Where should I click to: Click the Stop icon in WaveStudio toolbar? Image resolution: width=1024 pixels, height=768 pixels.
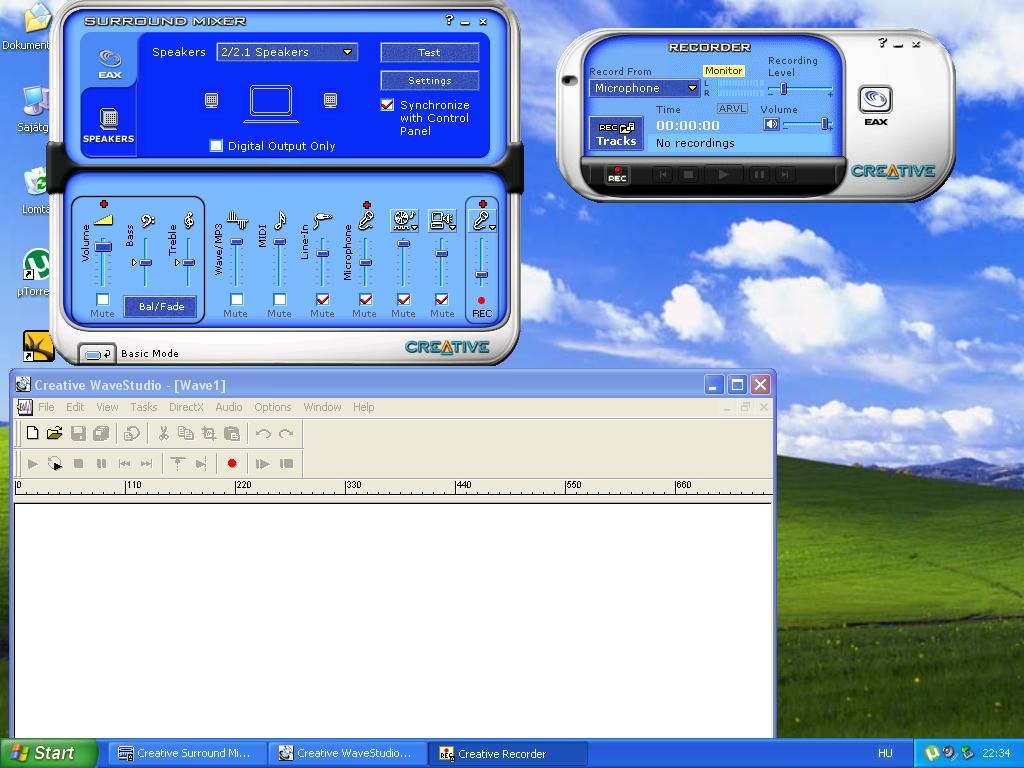click(x=78, y=464)
